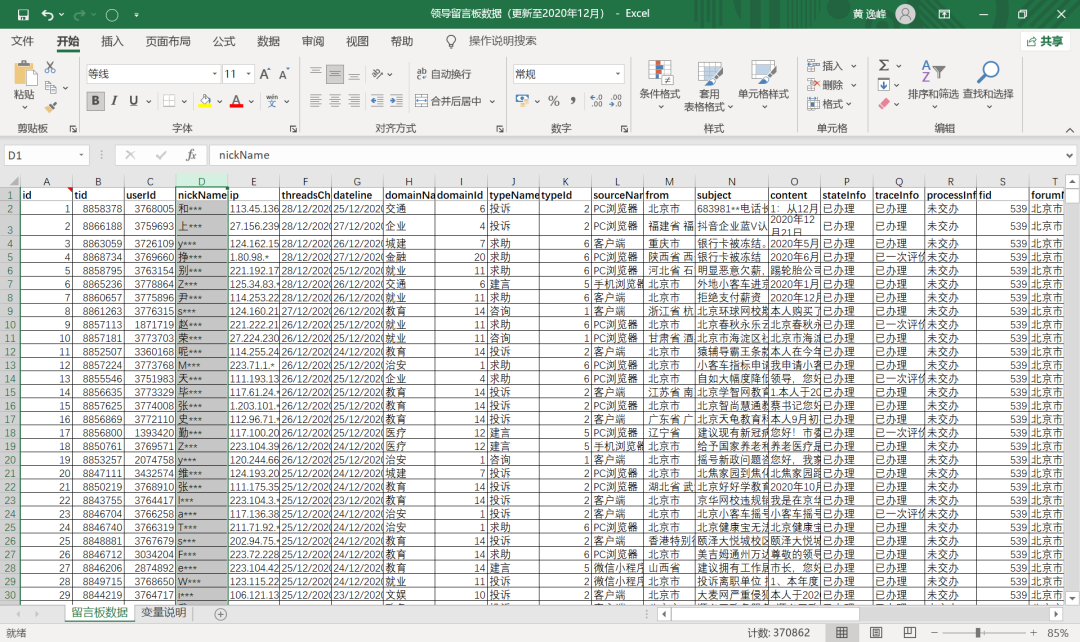
Task: Toggle Bold formatting
Action: pyautogui.click(x=95, y=101)
